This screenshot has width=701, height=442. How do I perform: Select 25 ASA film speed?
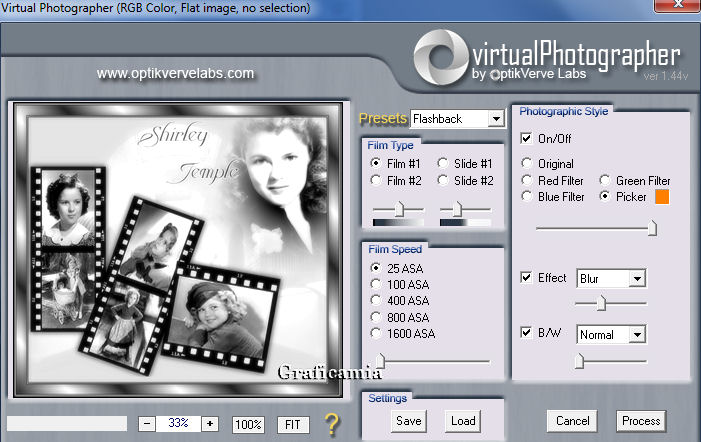point(376,268)
